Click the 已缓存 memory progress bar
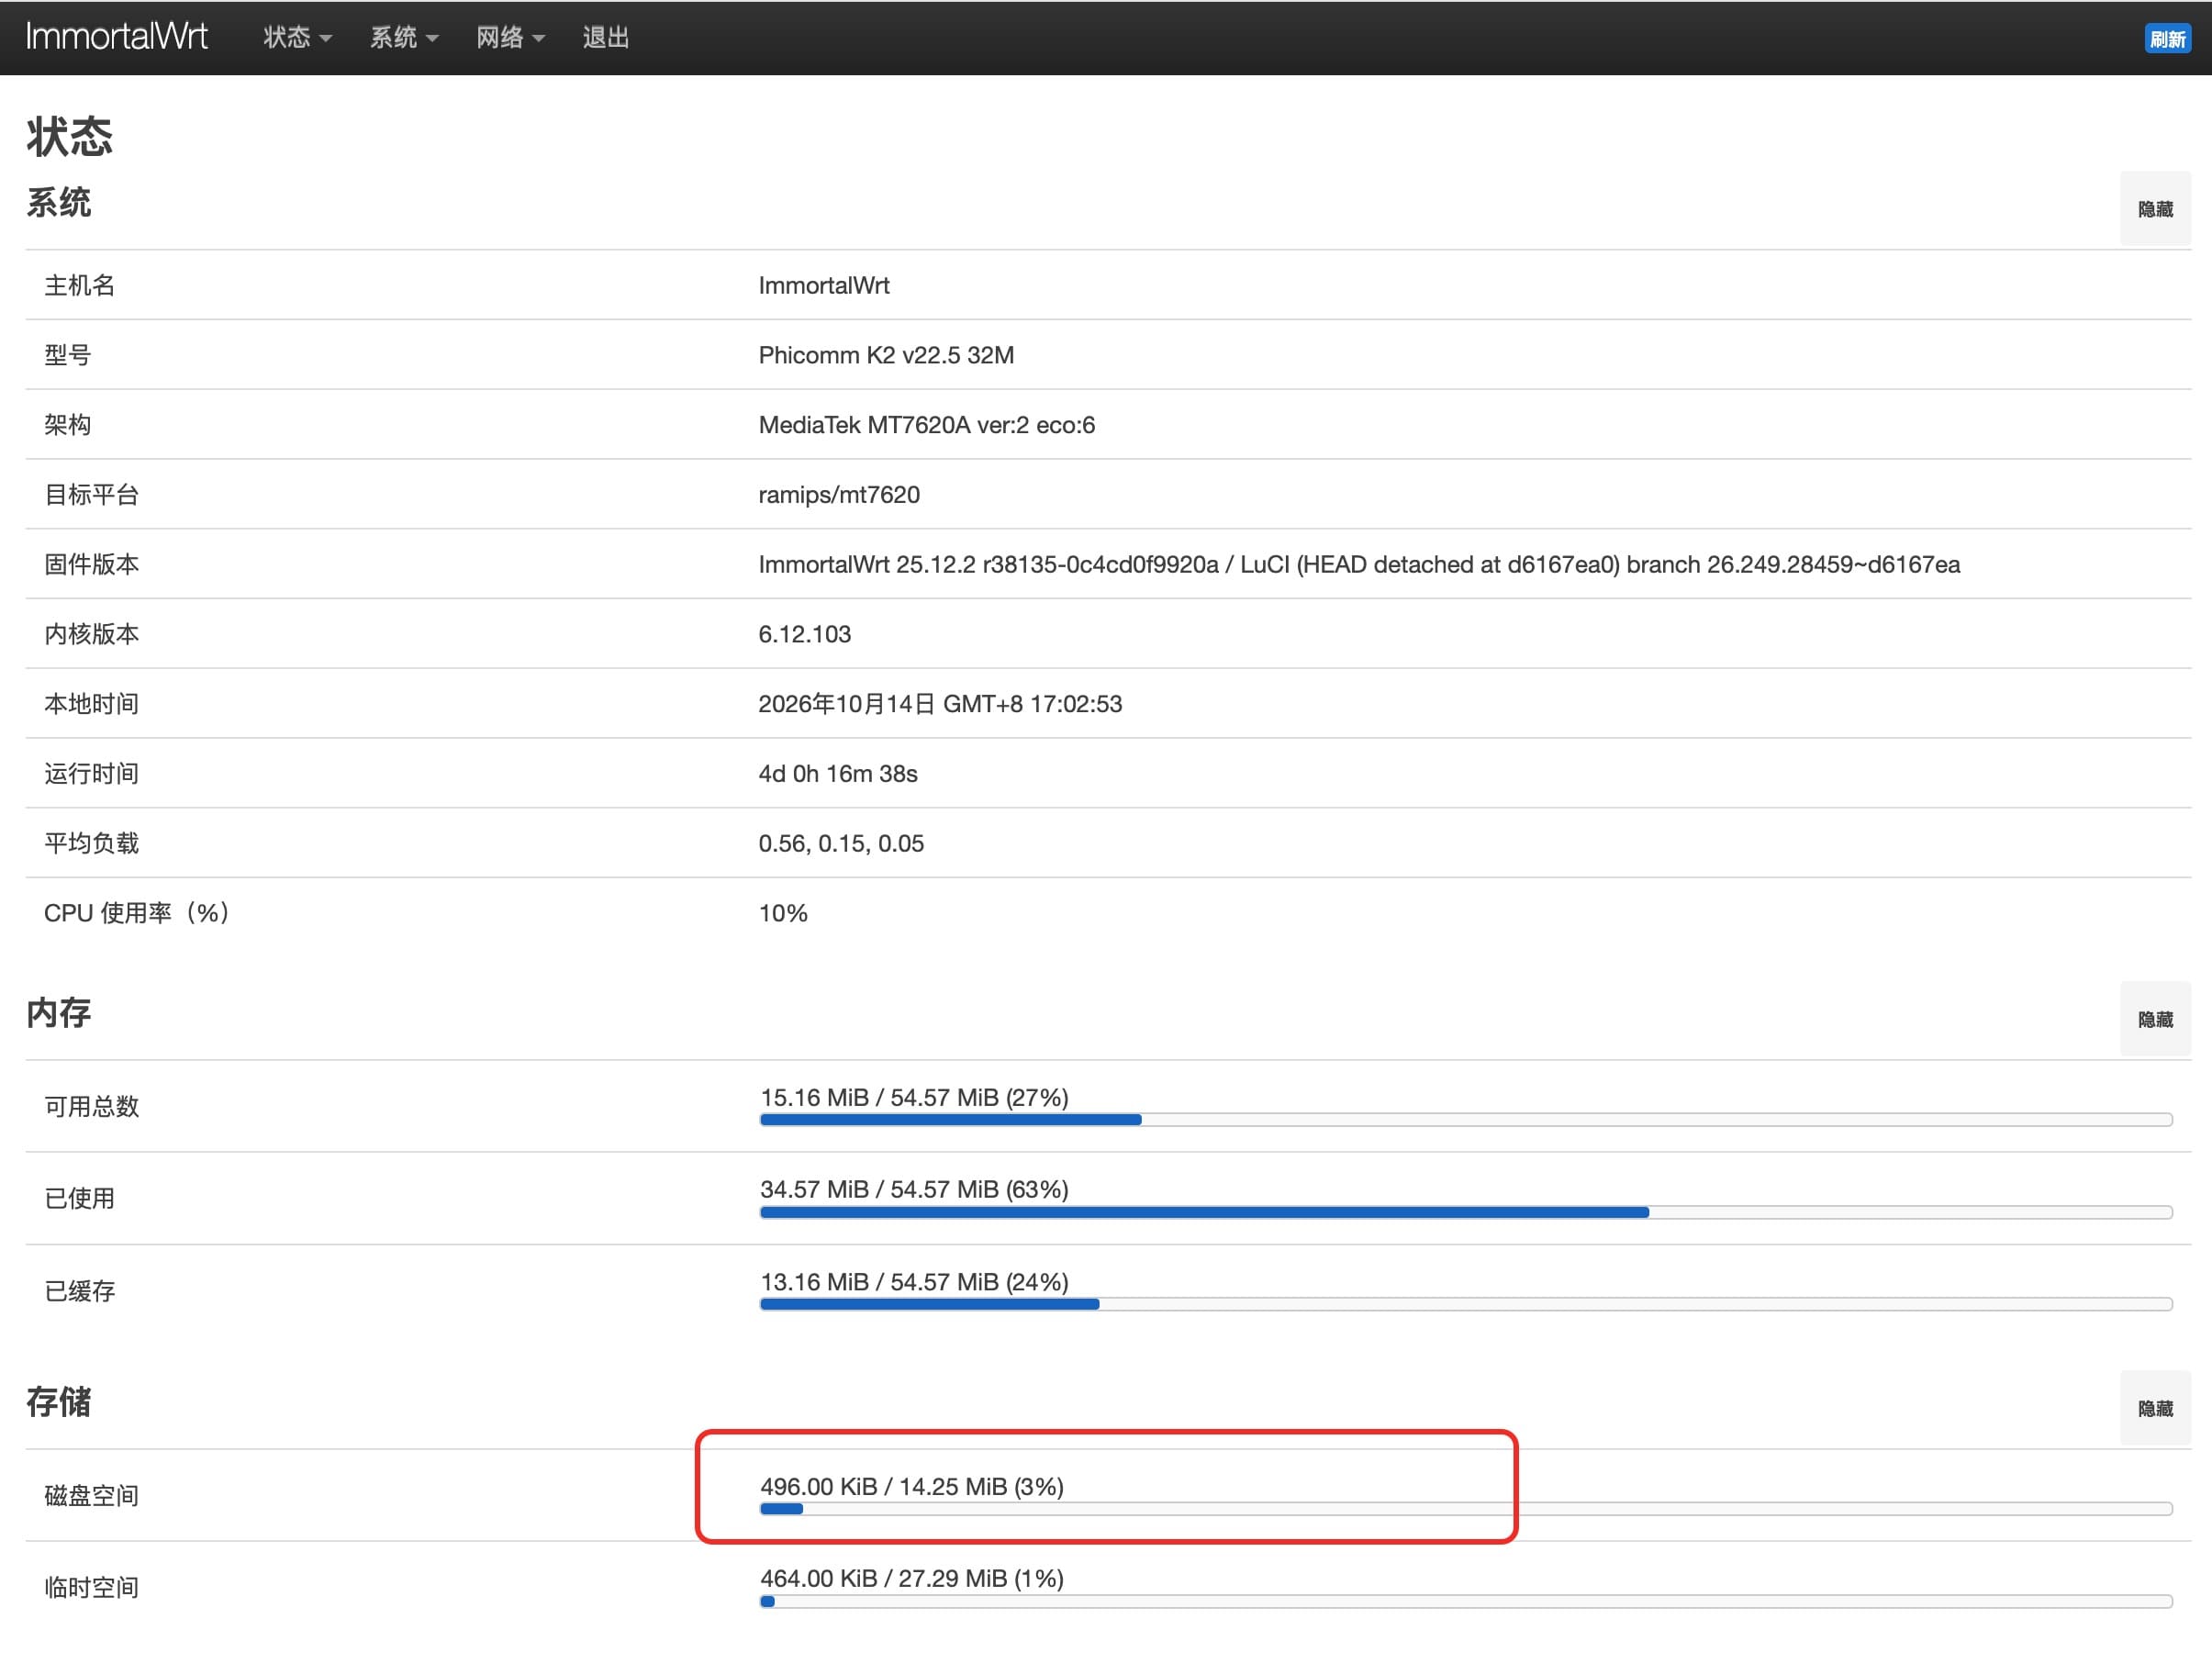The height and width of the screenshot is (1663, 2212). (1466, 1304)
